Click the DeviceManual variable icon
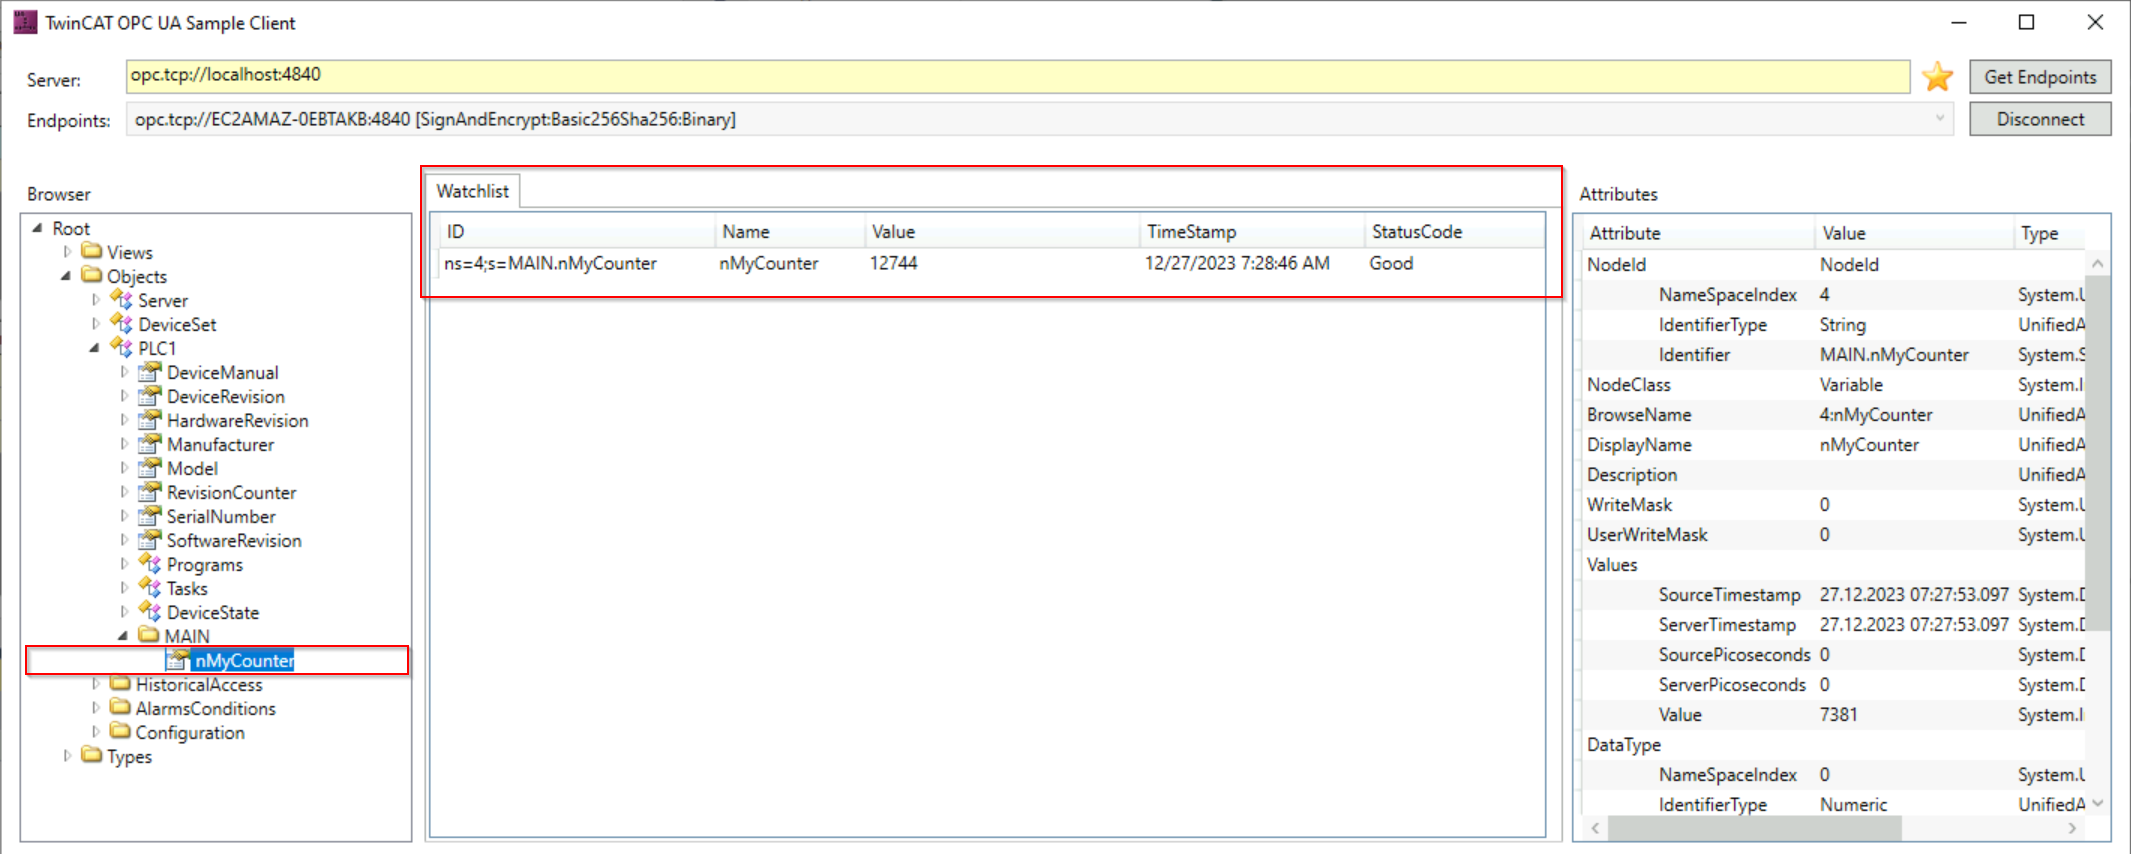Image resolution: width=2131 pixels, height=854 pixels. point(150,371)
